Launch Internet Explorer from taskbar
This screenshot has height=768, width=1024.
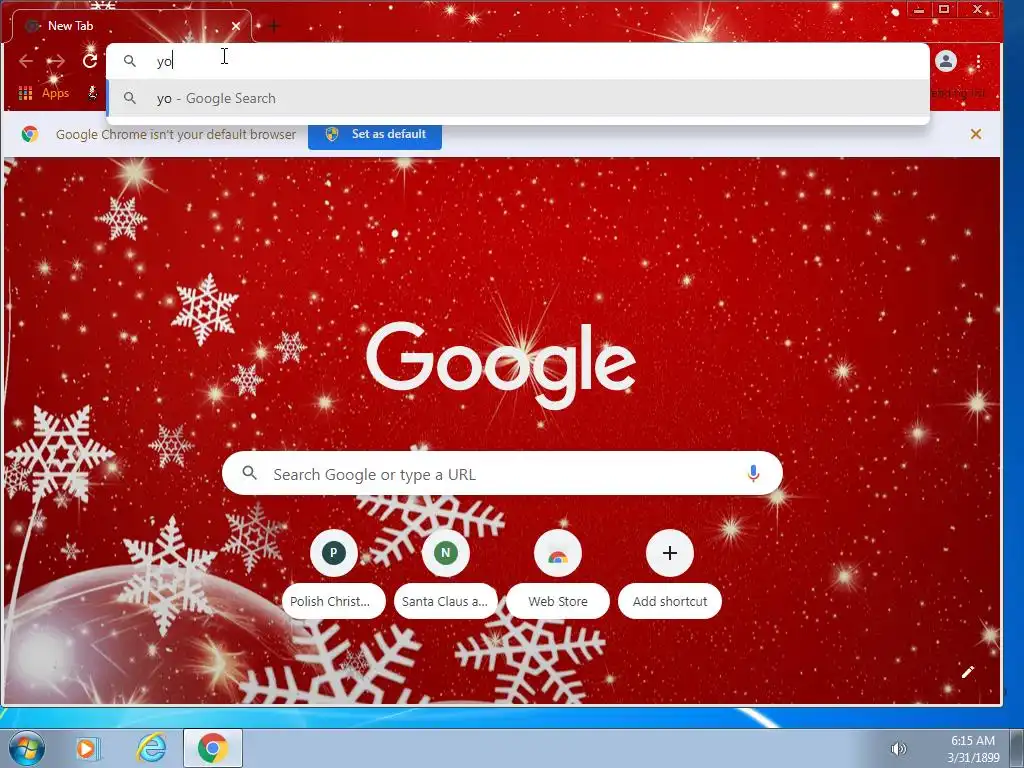152,748
